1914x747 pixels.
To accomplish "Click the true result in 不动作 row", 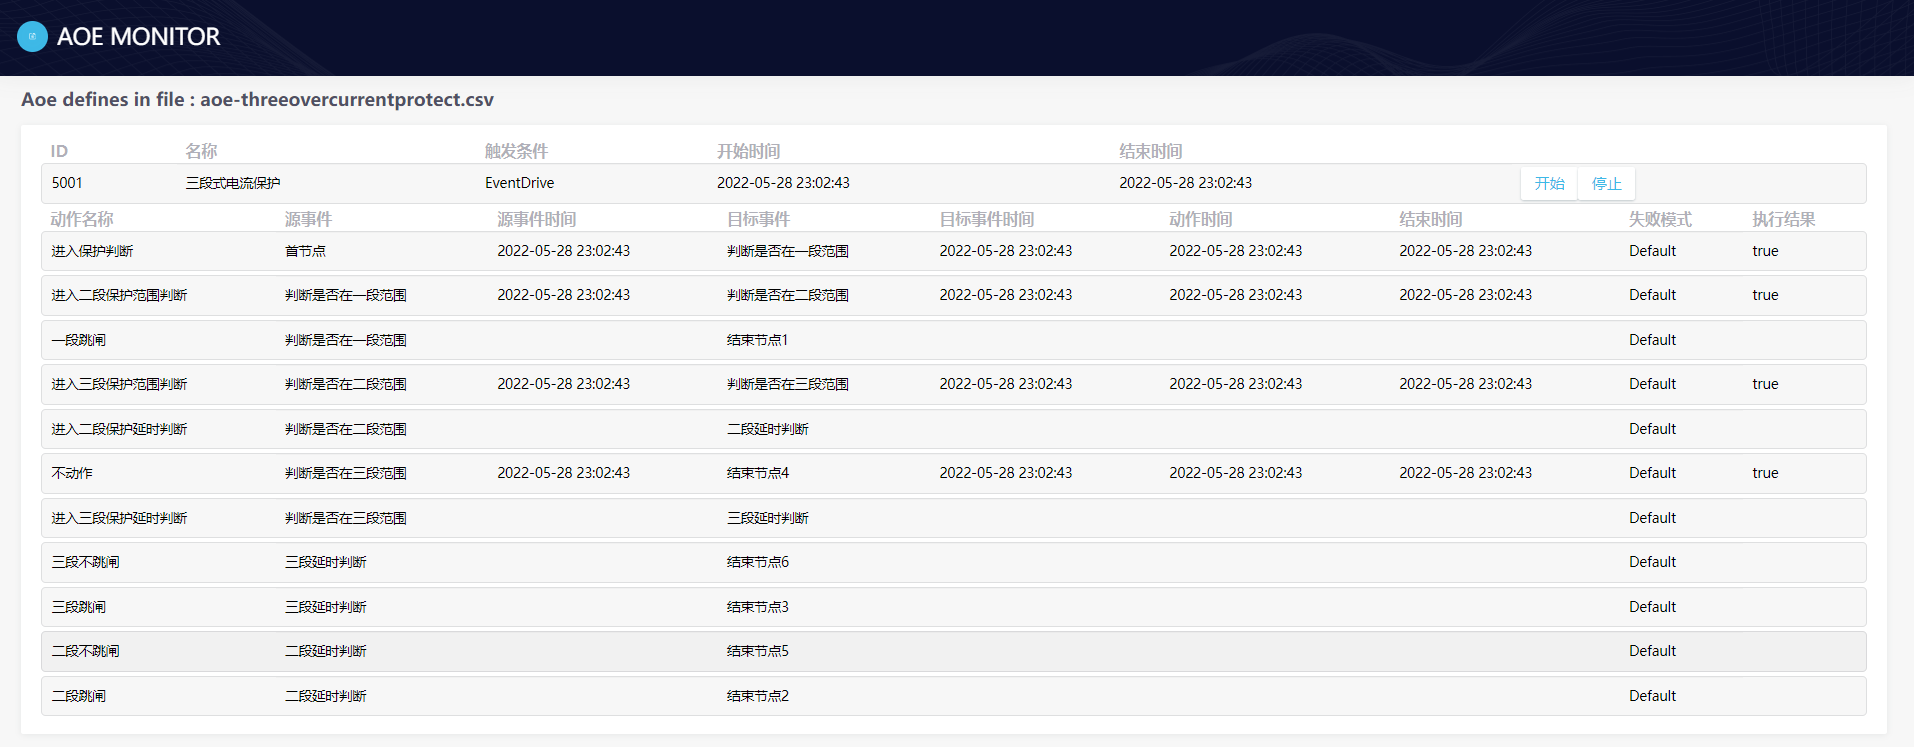I will 1765,473.
